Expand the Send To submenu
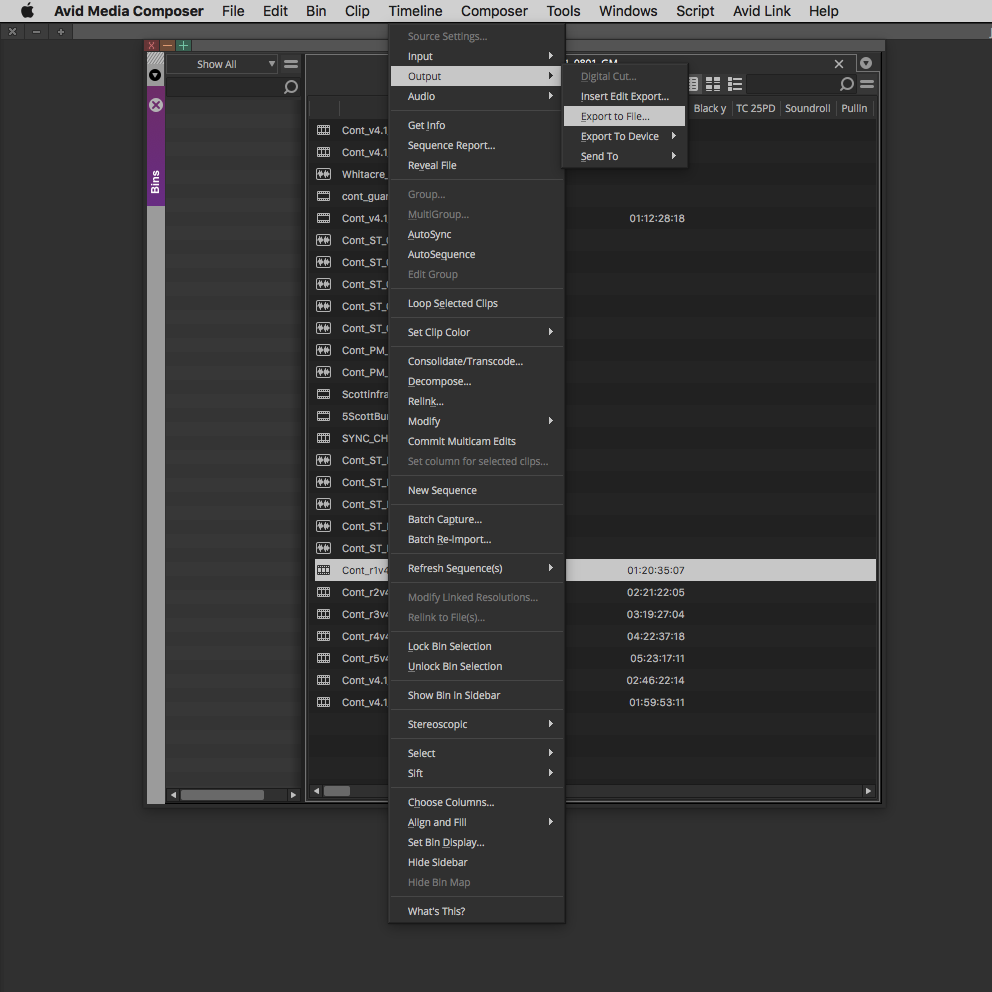Screen dimensions: 992x992 click(x=624, y=156)
